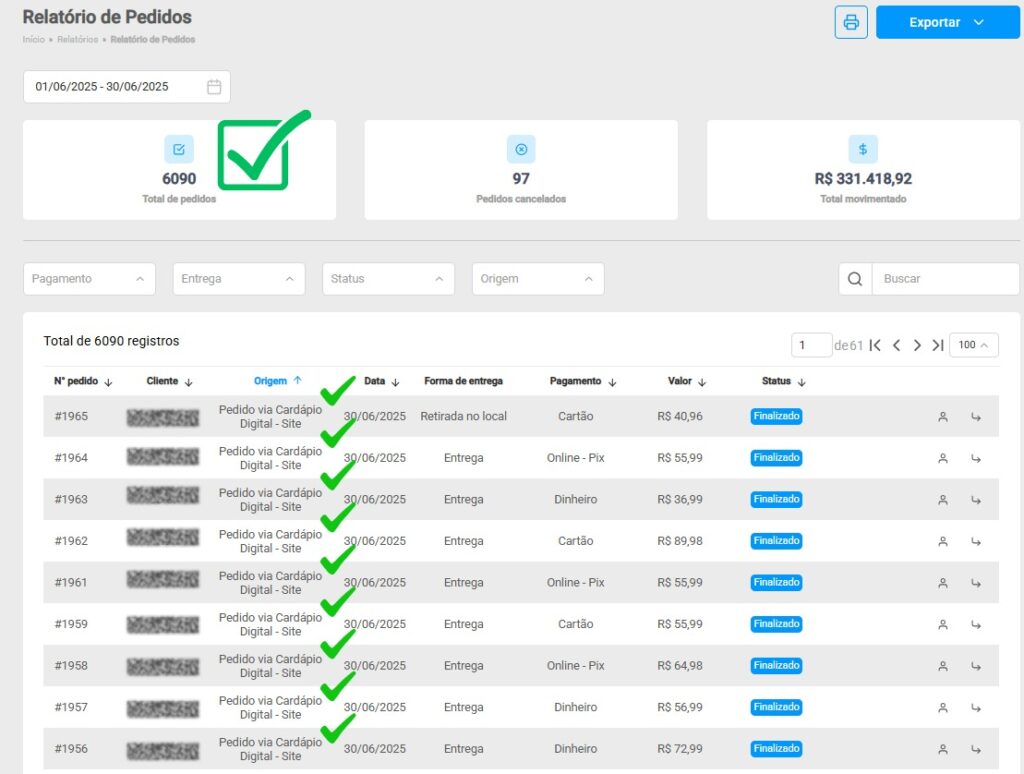
Task: Click forward arrow icon for order #1964
Action: (x=975, y=458)
